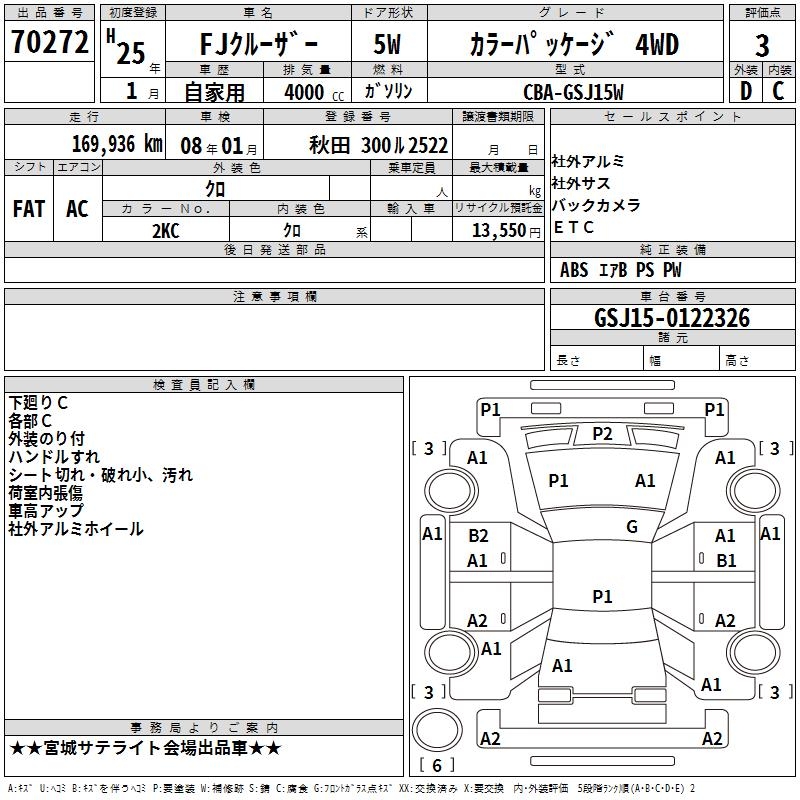Select note シート切れ・破れ小、汚れ

tap(101, 475)
